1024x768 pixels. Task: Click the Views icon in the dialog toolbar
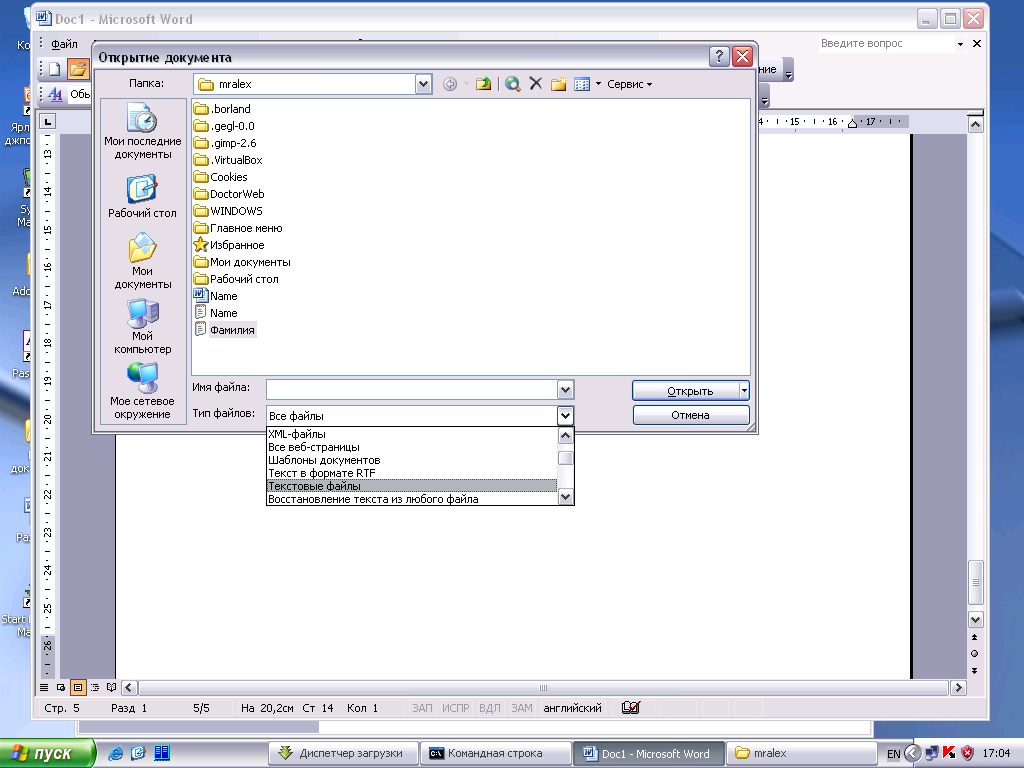tap(581, 84)
